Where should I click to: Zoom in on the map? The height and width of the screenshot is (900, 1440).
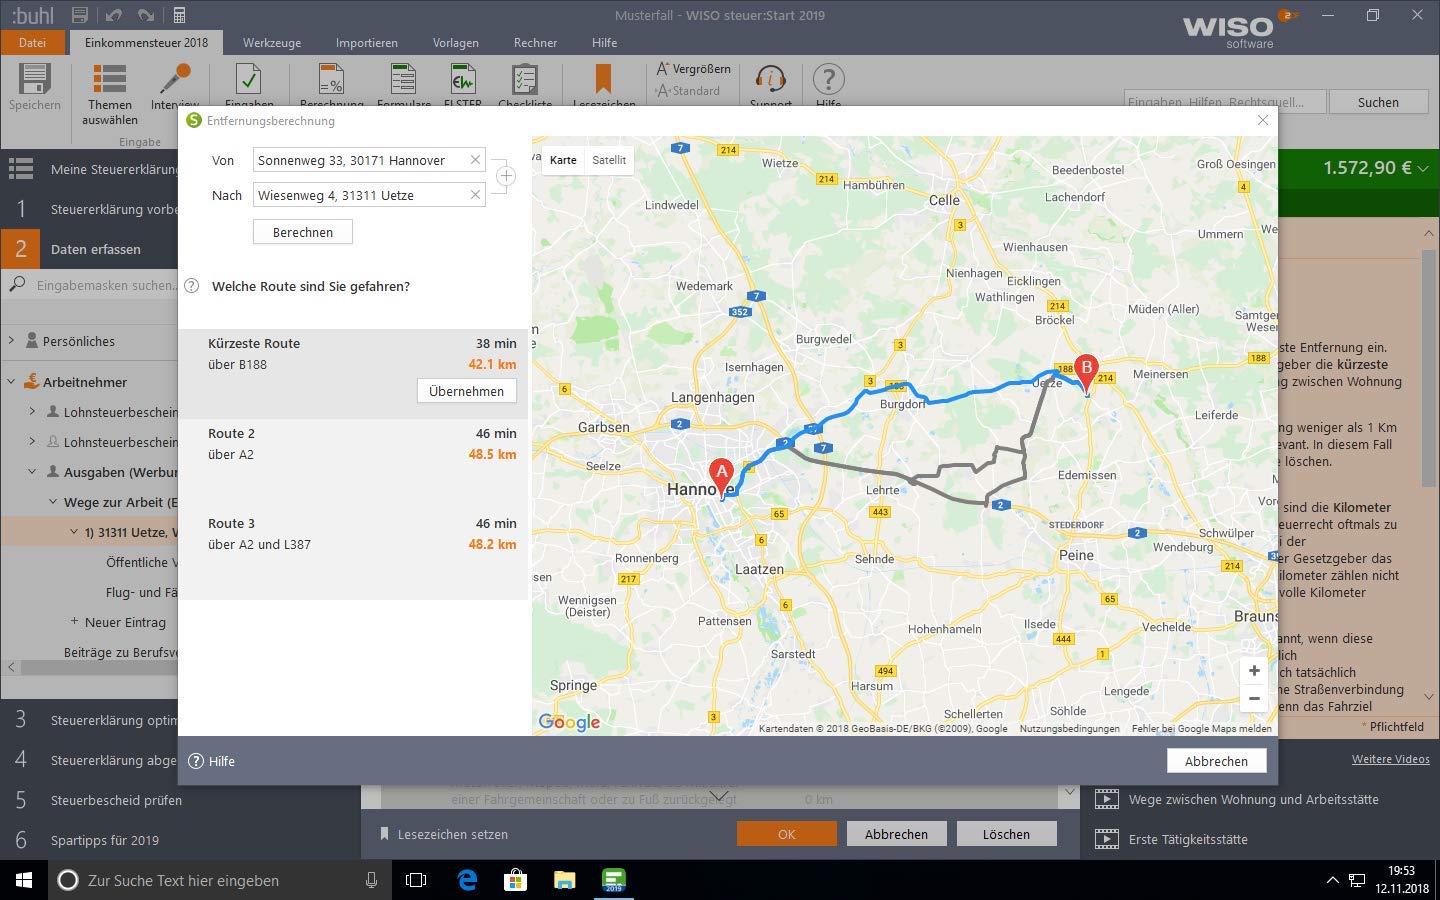[x=1254, y=671]
